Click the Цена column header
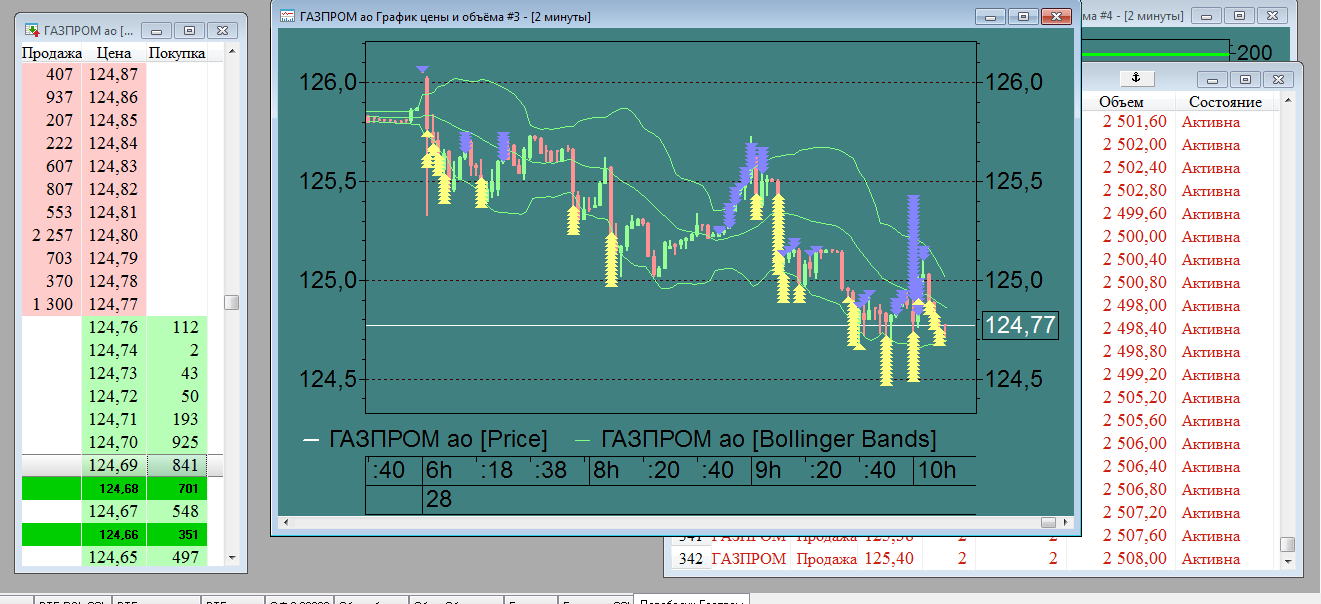 [x=114, y=53]
